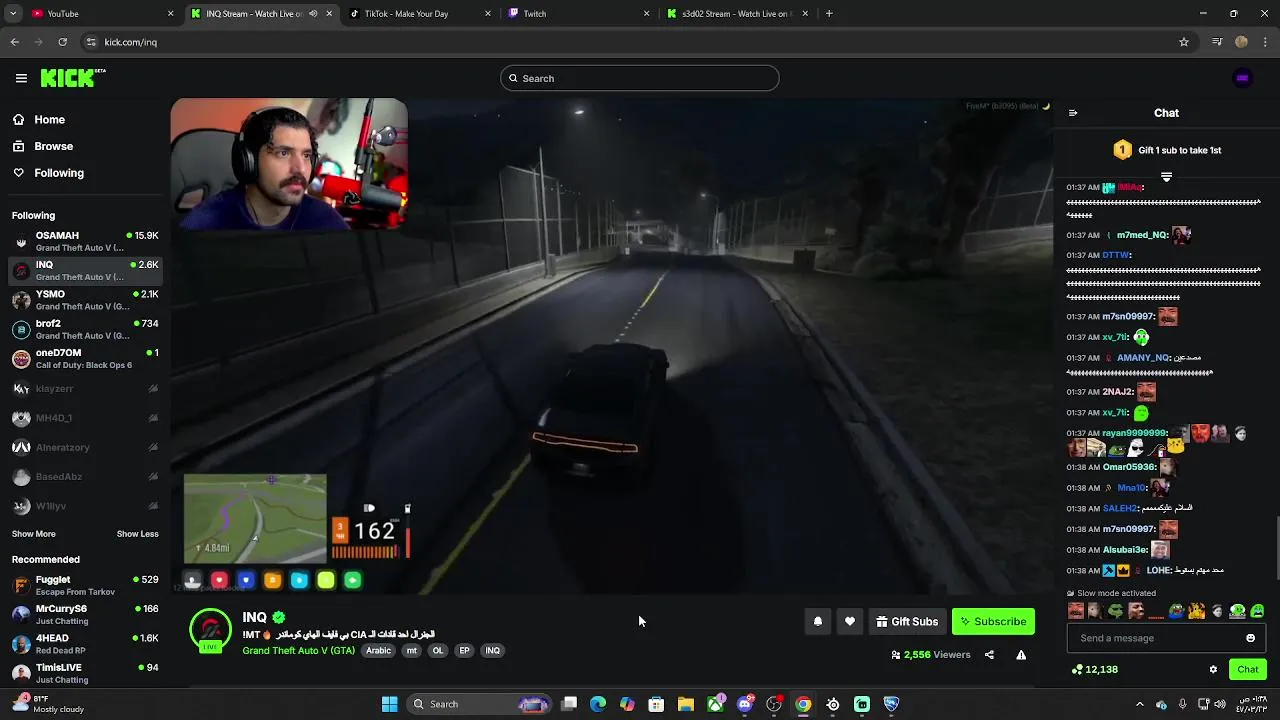Switch to Twitch browser tab
Viewport: 1280px width, 720px height.
click(x=578, y=14)
